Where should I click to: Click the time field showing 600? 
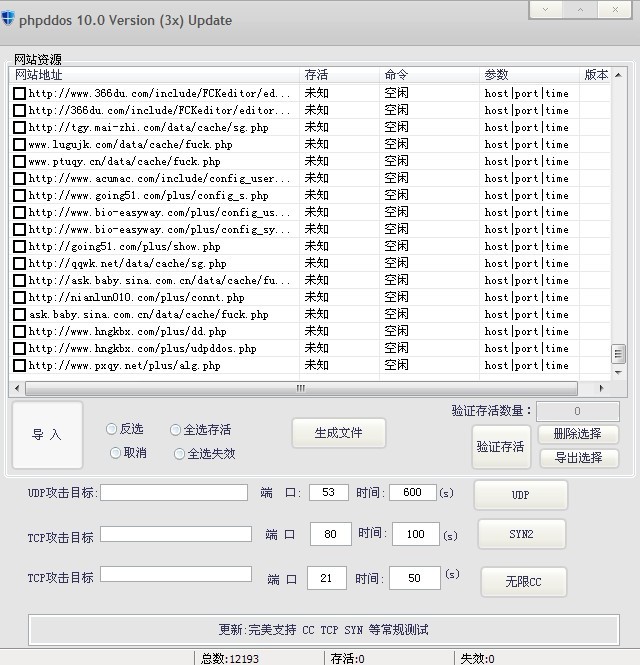click(413, 492)
